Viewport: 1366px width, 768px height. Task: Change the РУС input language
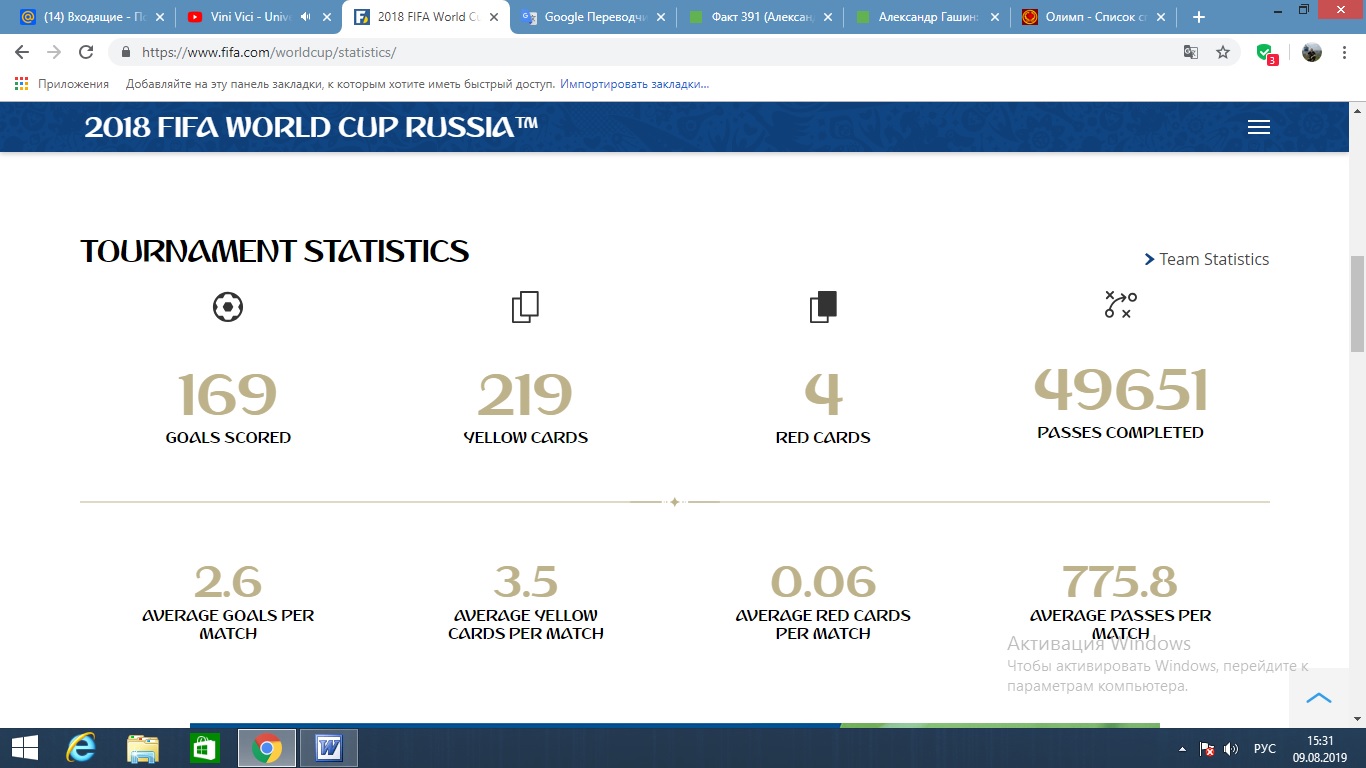click(1265, 749)
